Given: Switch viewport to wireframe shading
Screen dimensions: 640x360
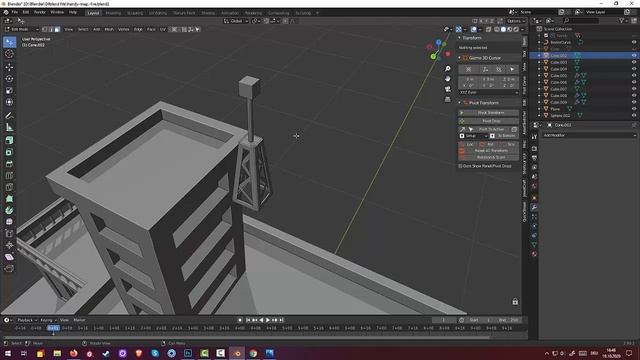Looking at the screenshot, I should click(497, 29).
